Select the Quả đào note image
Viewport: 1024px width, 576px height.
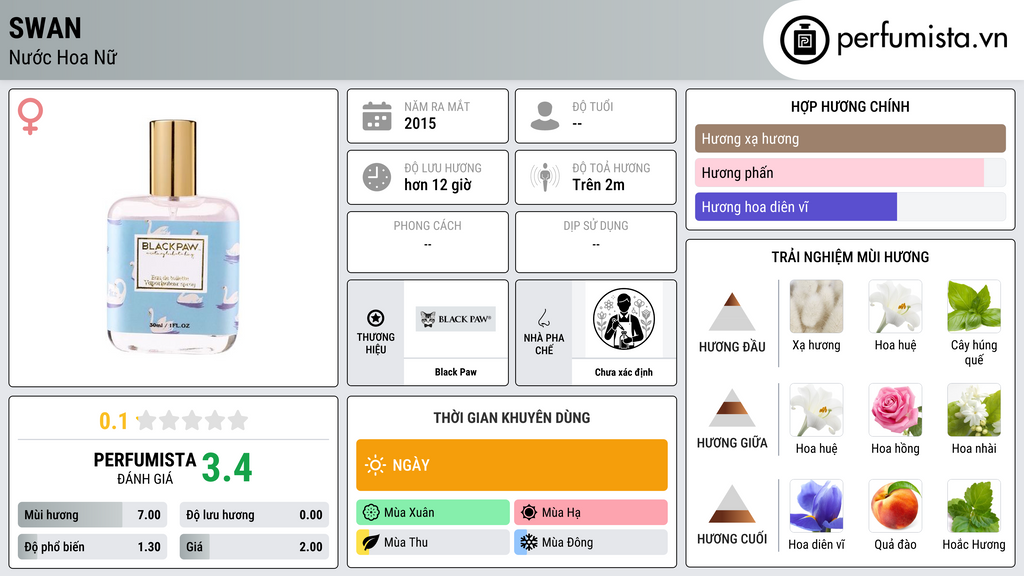pyautogui.click(x=895, y=505)
